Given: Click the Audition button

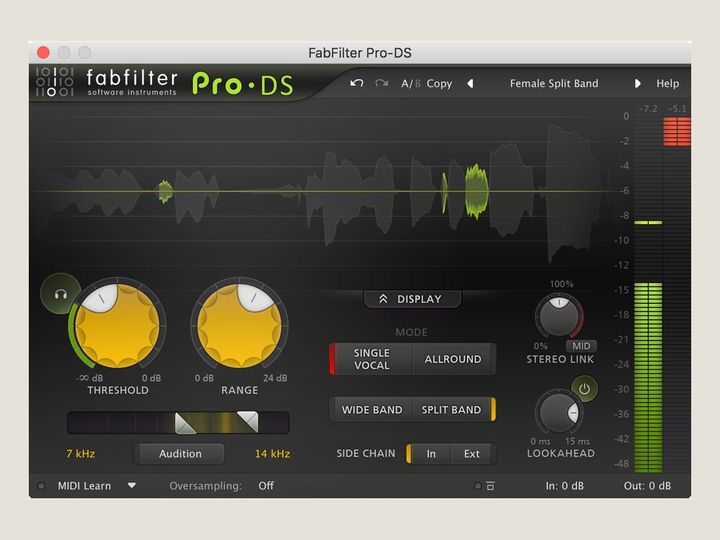Looking at the screenshot, I should tap(180, 454).
